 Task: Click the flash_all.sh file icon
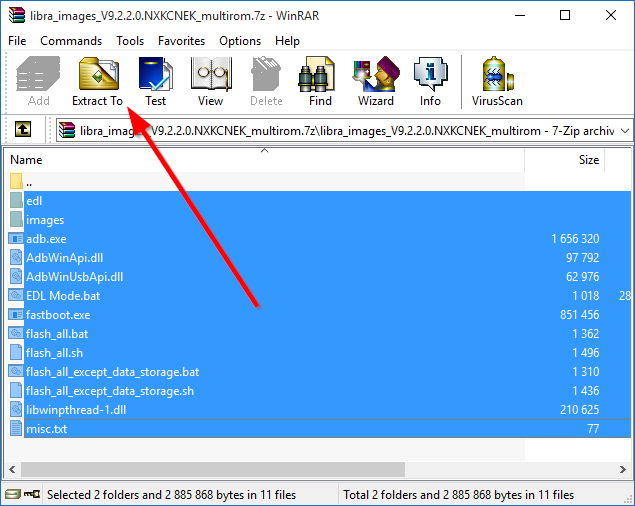pos(16,352)
